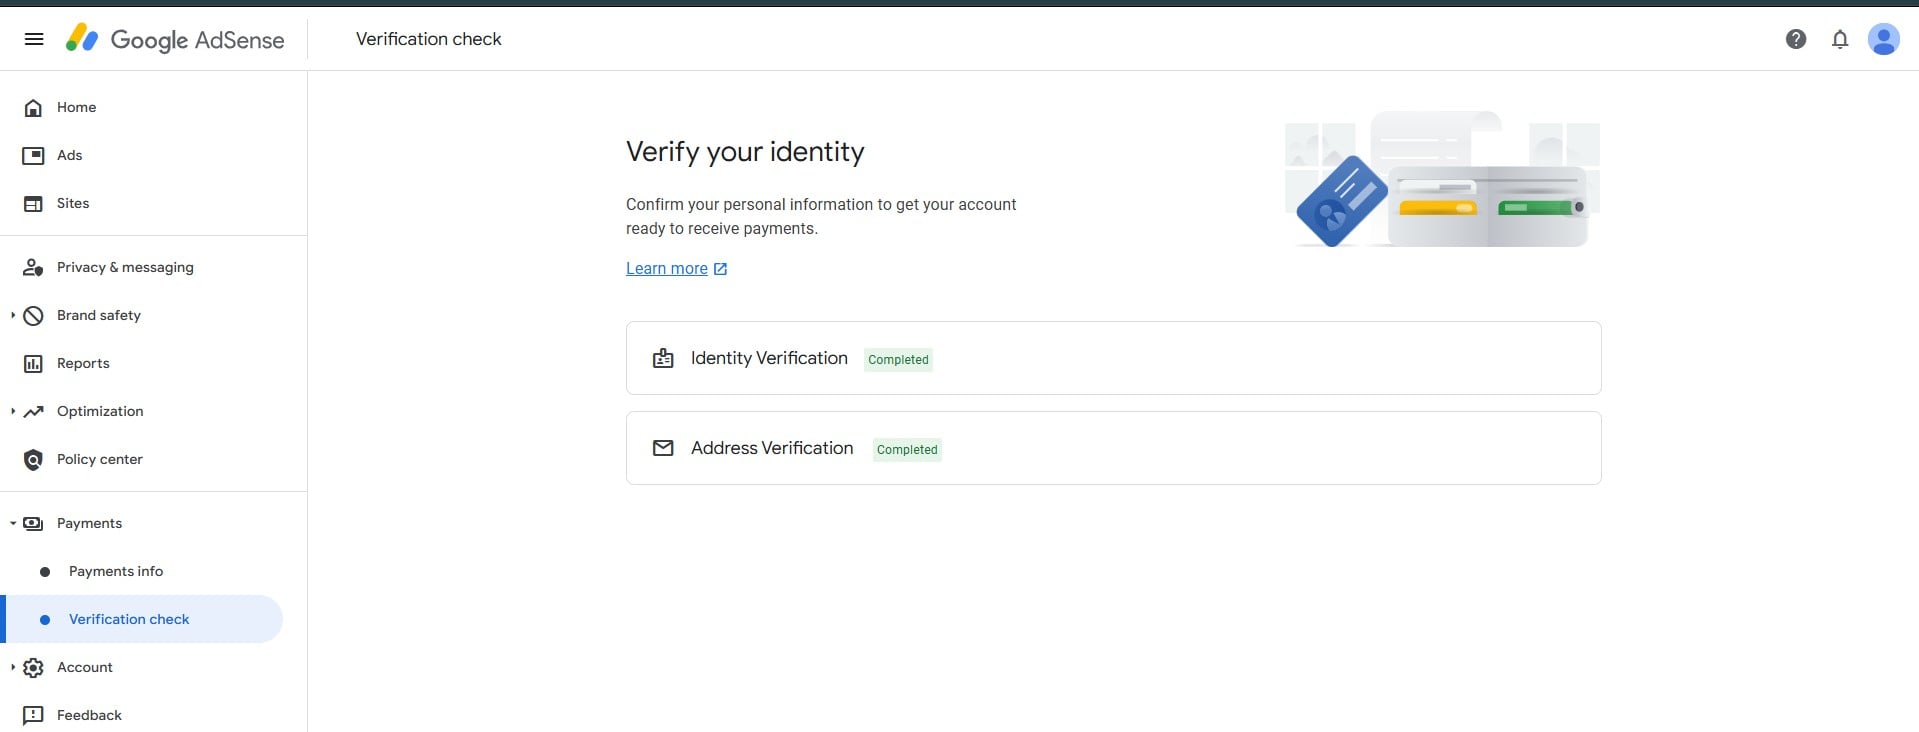Open the Identity Verification card
Screen dimensions: 1919x732
pos(1112,358)
